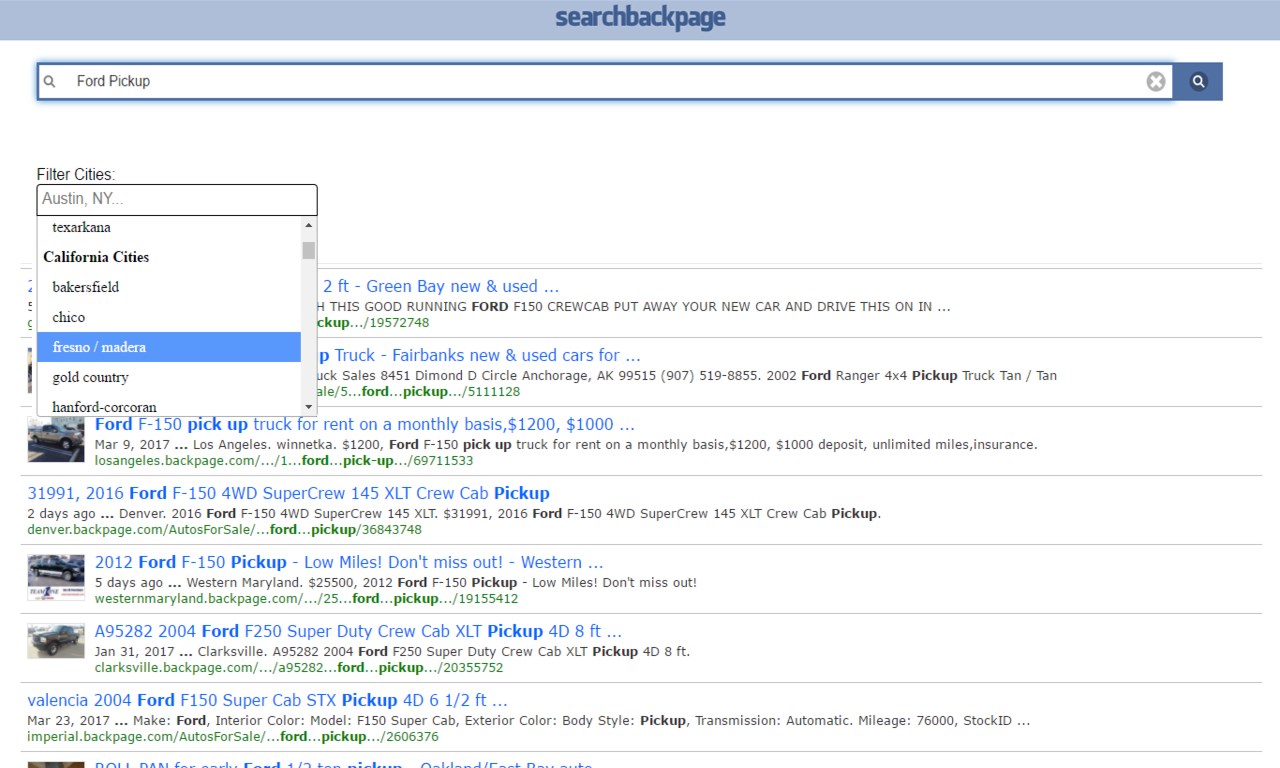Click thumbnail of 2012 Ford F-150 listing
Viewport: 1280px width, 768px height.
pyautogui.click(x=56, y=577)
